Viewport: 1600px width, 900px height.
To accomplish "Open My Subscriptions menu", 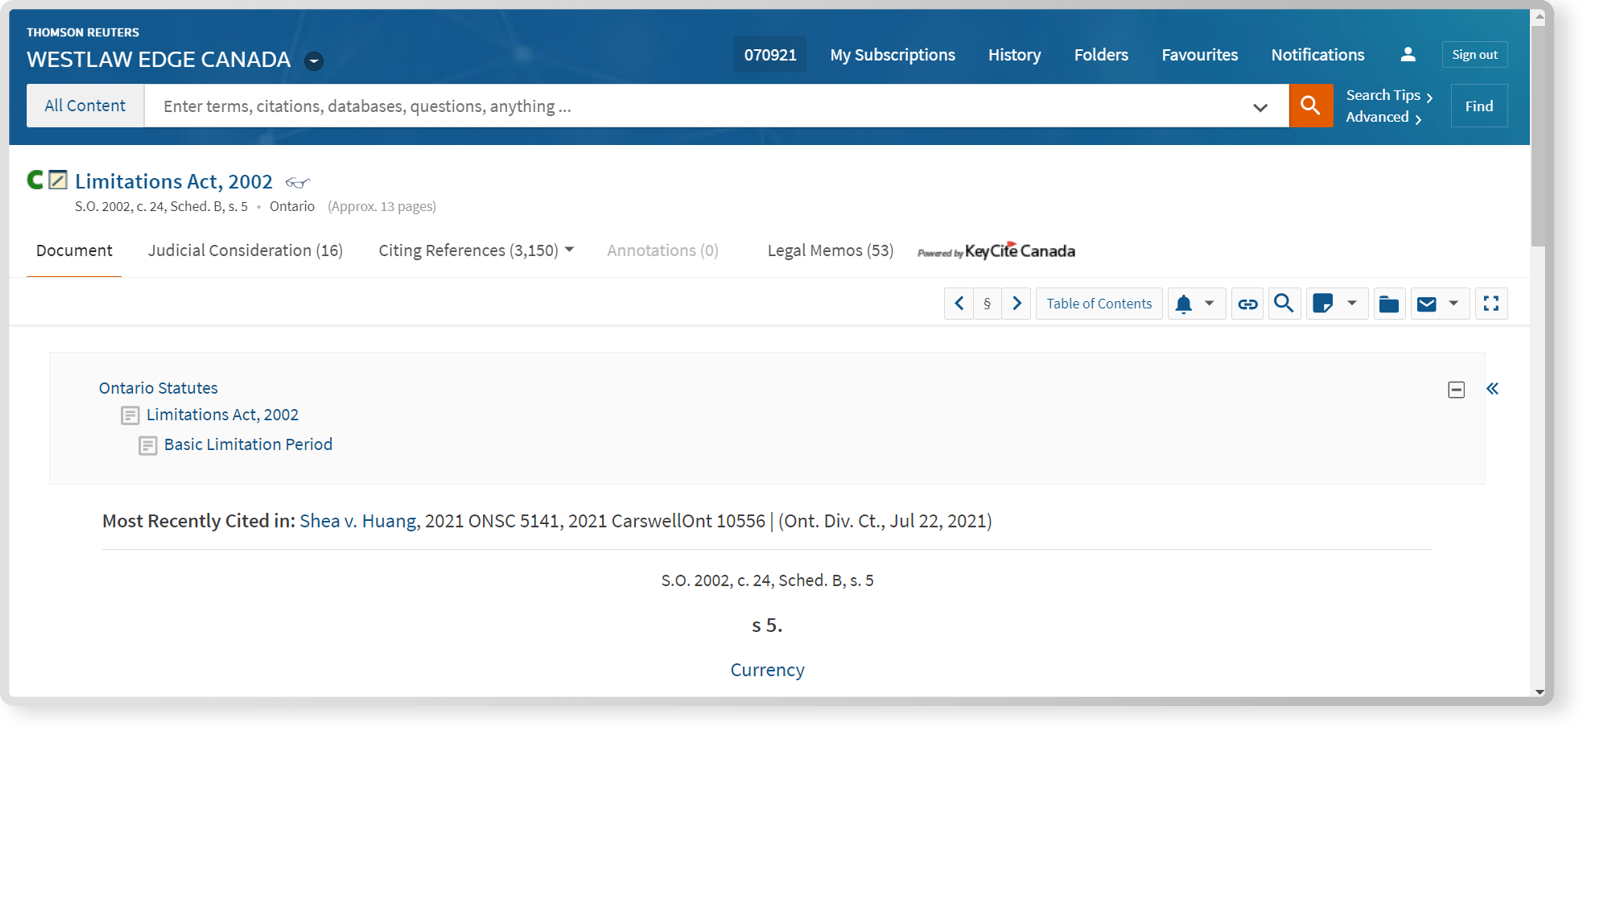I will [x=892, y=54].
